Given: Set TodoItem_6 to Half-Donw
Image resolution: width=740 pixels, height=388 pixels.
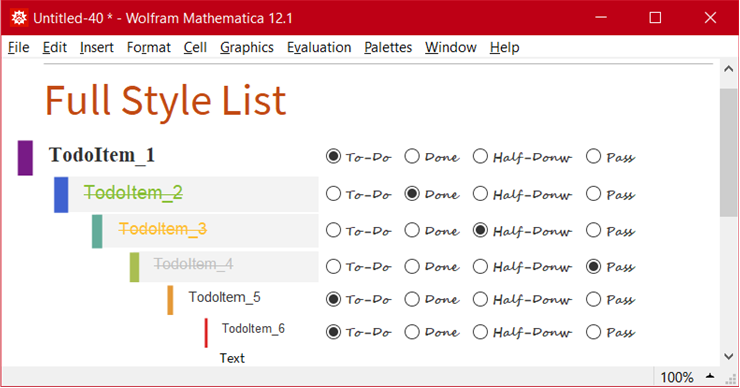Looking at the screenshot, I should (480, 332).
